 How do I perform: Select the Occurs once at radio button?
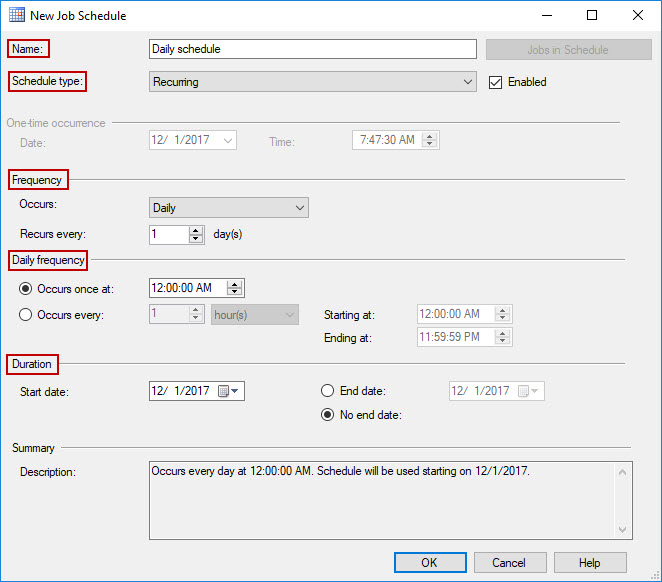[25, 289]
